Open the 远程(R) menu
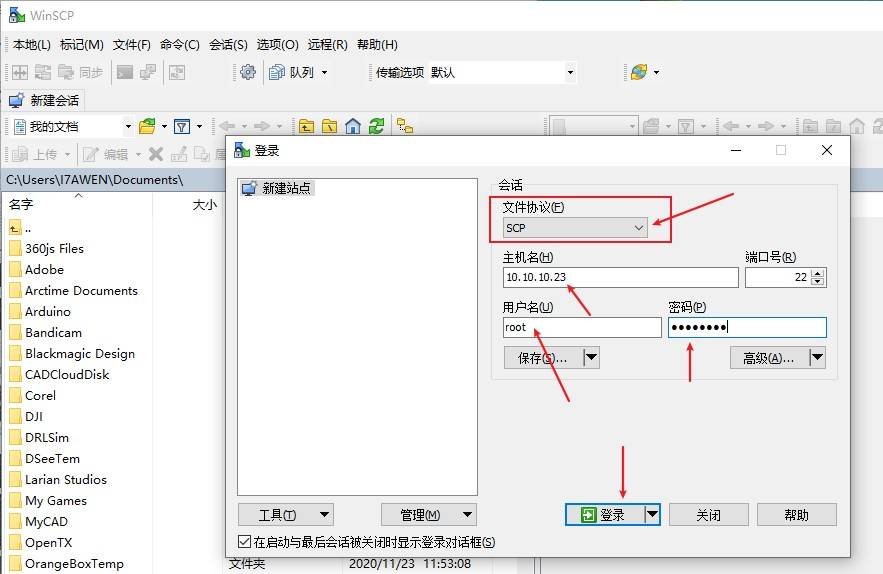883x574 pixels. pos(328,45)
